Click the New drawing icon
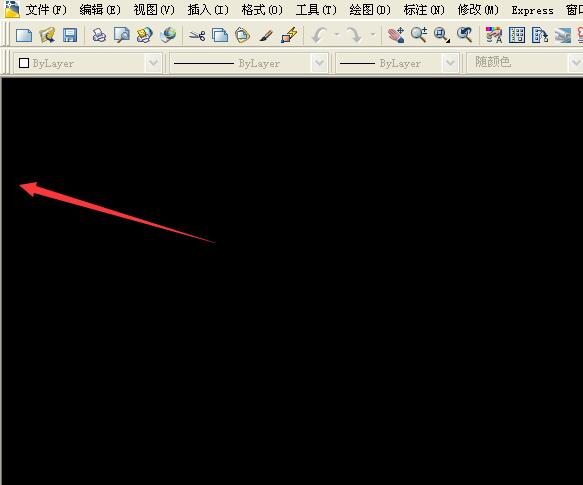 24,35
